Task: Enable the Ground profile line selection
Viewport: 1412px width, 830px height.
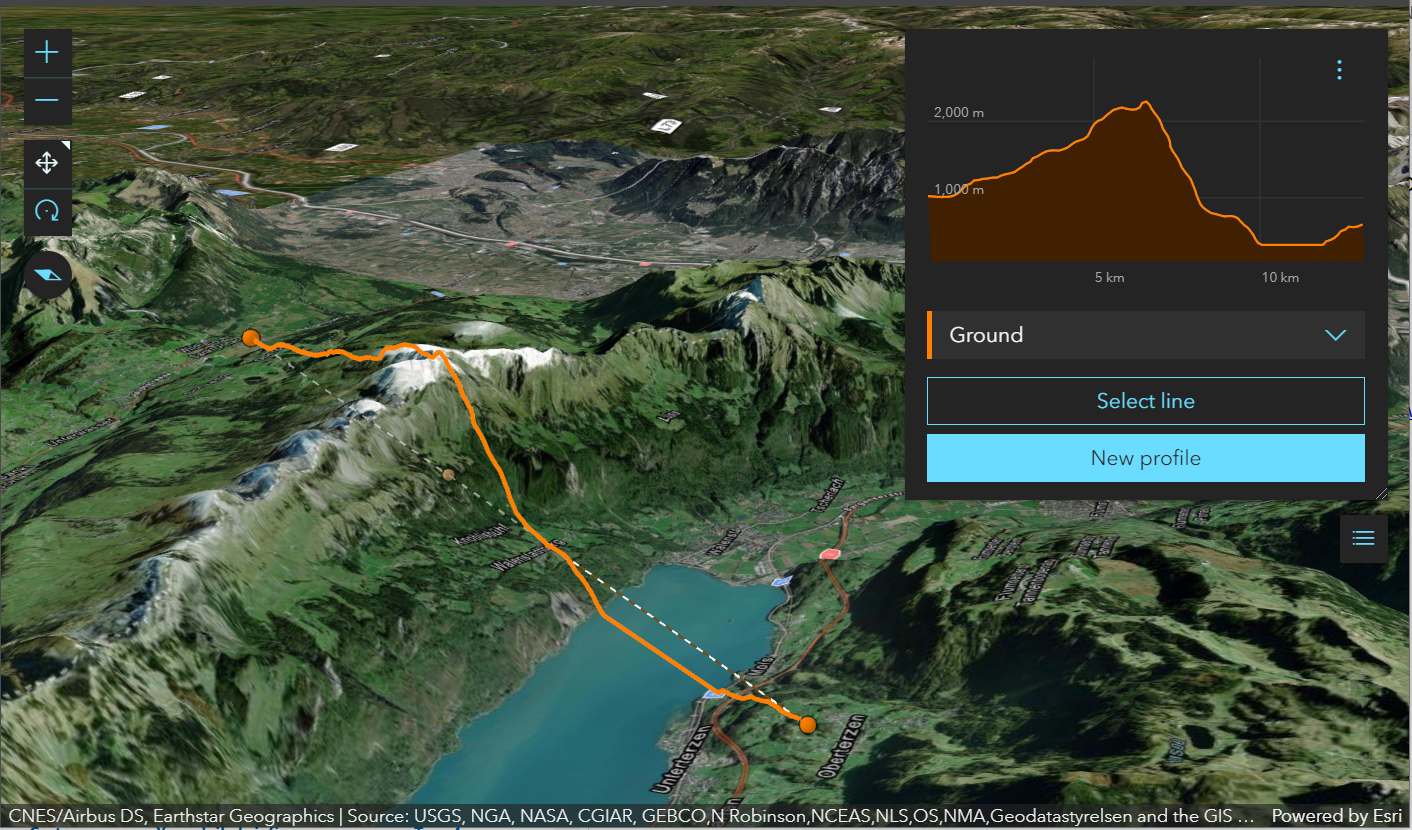Action: [1146, 400]
